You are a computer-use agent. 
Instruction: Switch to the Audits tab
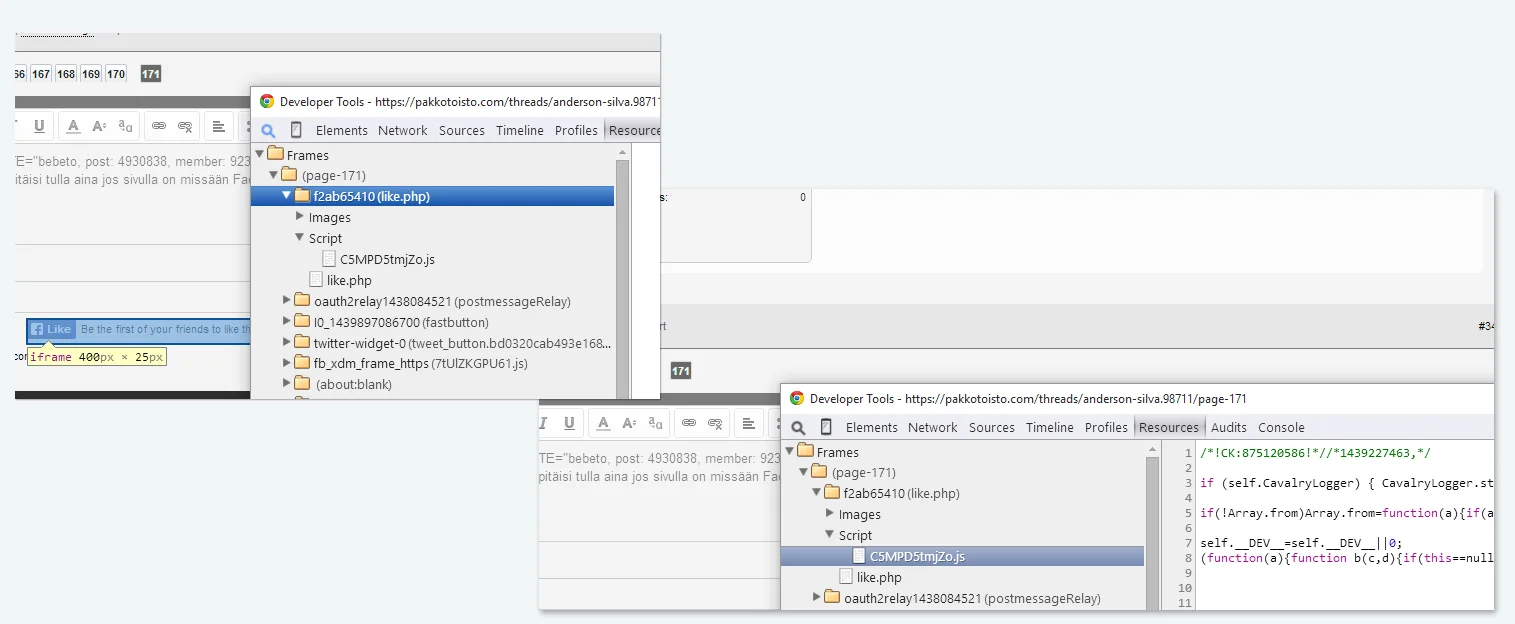pyautogui.click(x=1228, y=427)
